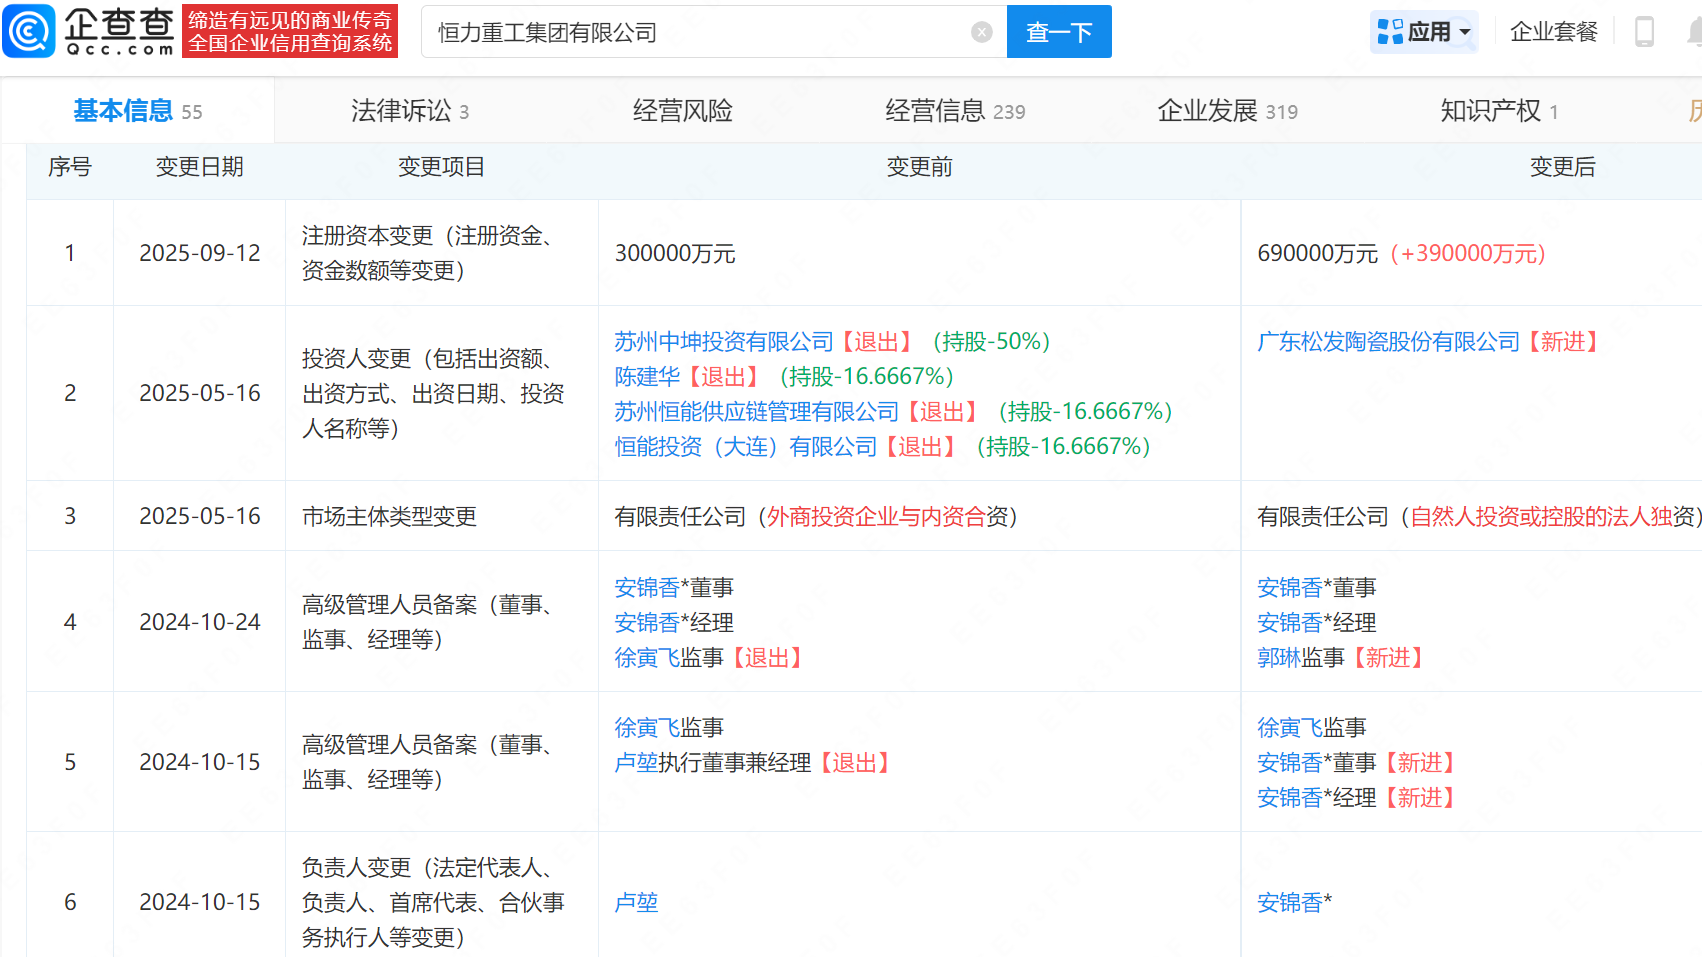
Task: Select the 变更前 column header
Action: click(x=920, y=167)
